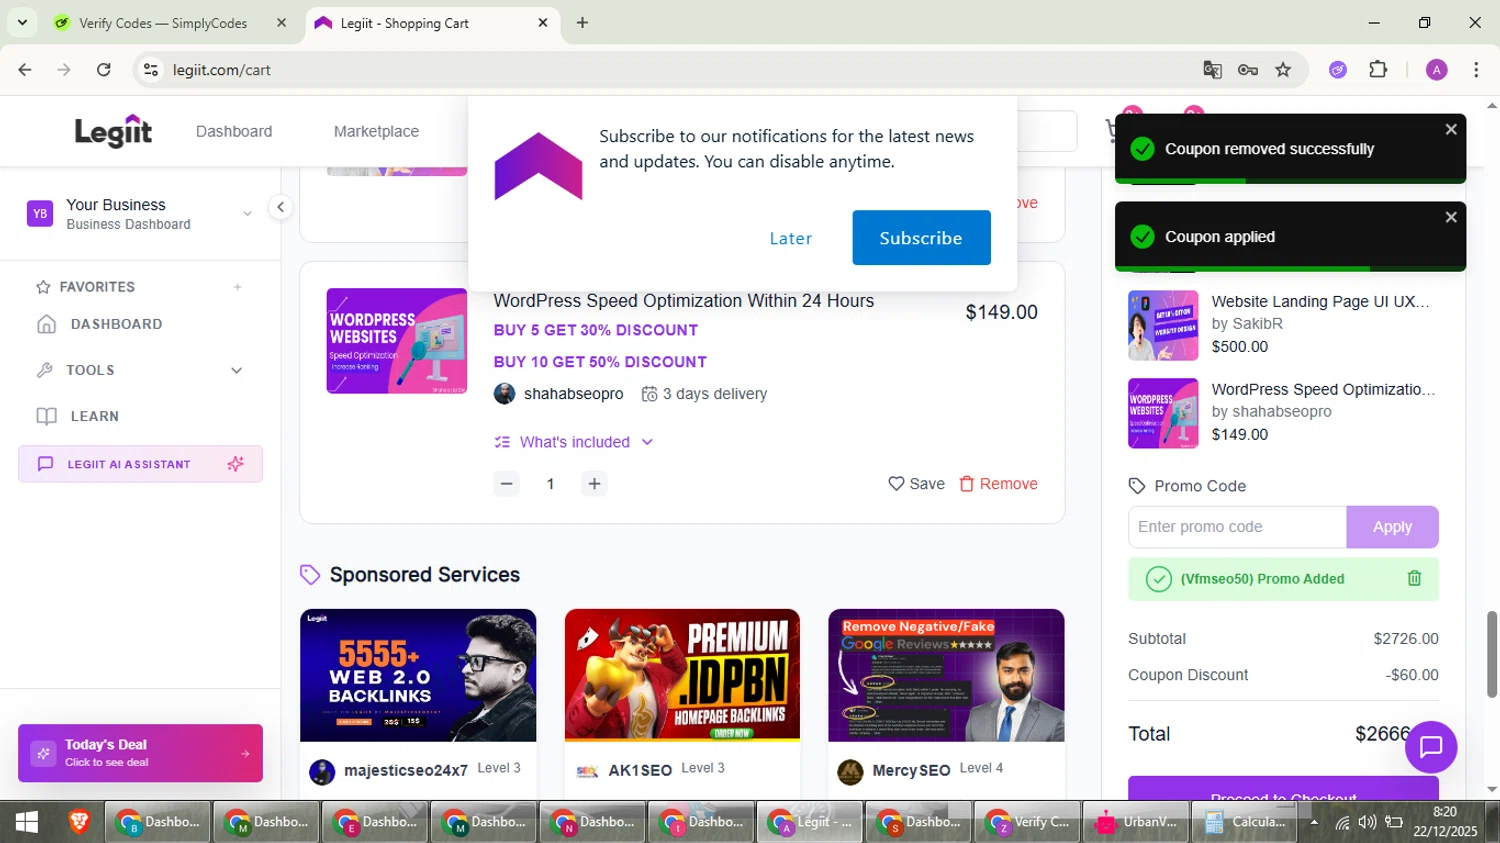Expand the Tools sidebar section

[140, 370]
